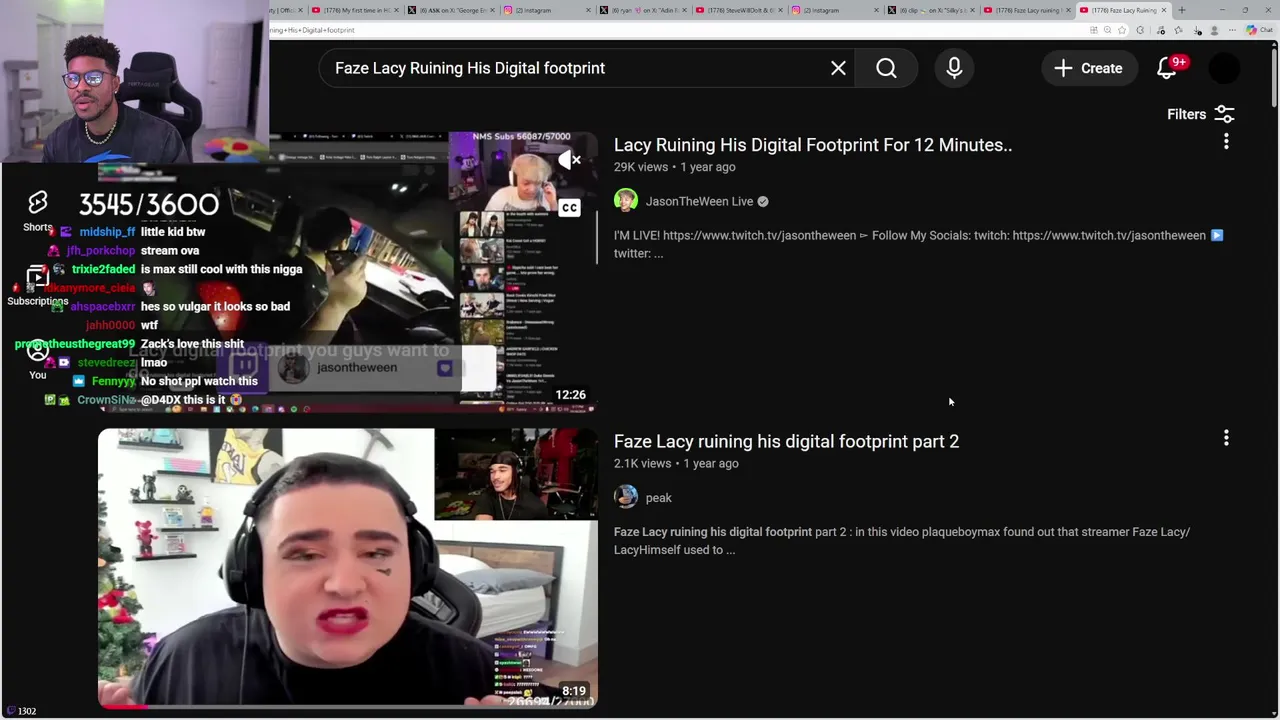This screenshot has height=720, width=1280.
Task: Open the Downloads icon in the browser toolbar
Action: point(1196,30)
